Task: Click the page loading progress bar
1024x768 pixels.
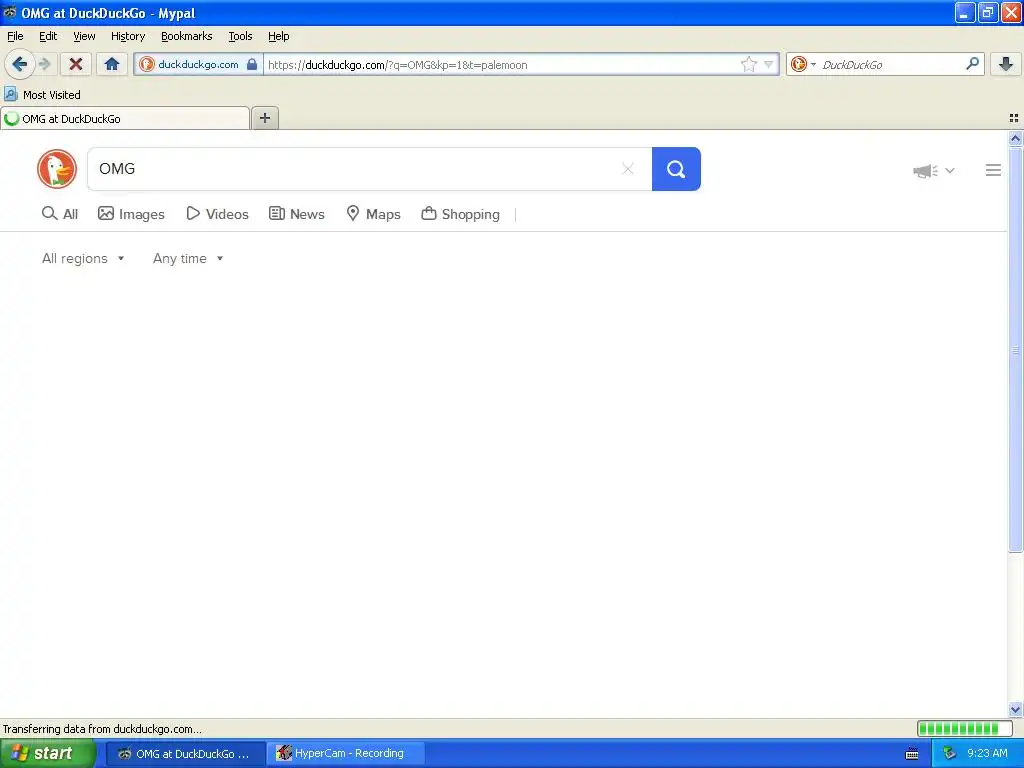Action: point(965,728)
